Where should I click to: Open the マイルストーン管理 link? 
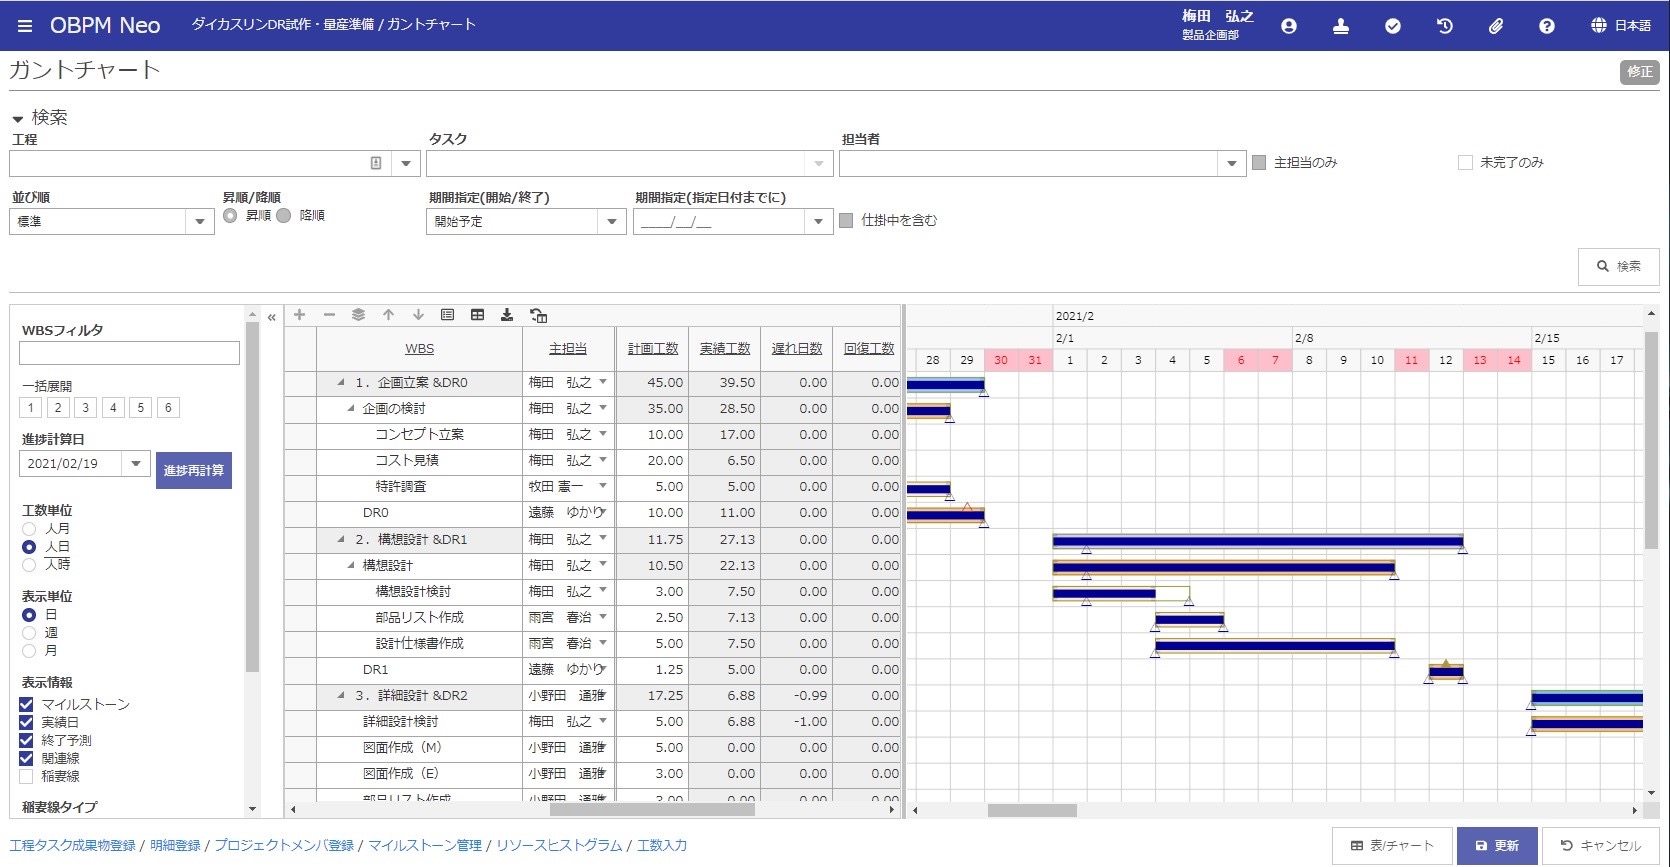click(425, 846)
